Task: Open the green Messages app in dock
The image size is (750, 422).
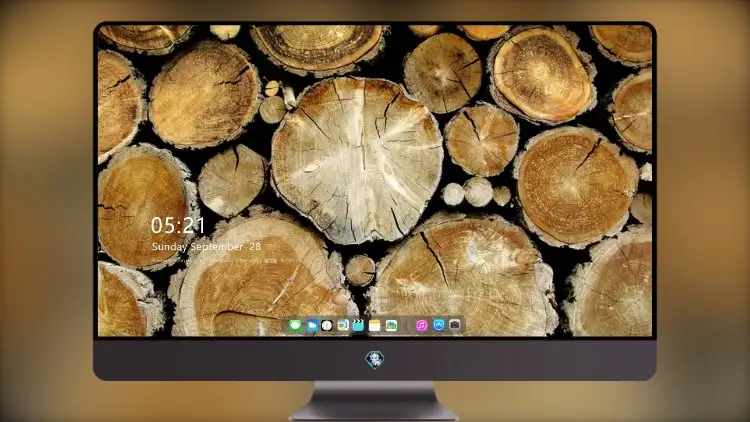Action: (295, 325)
